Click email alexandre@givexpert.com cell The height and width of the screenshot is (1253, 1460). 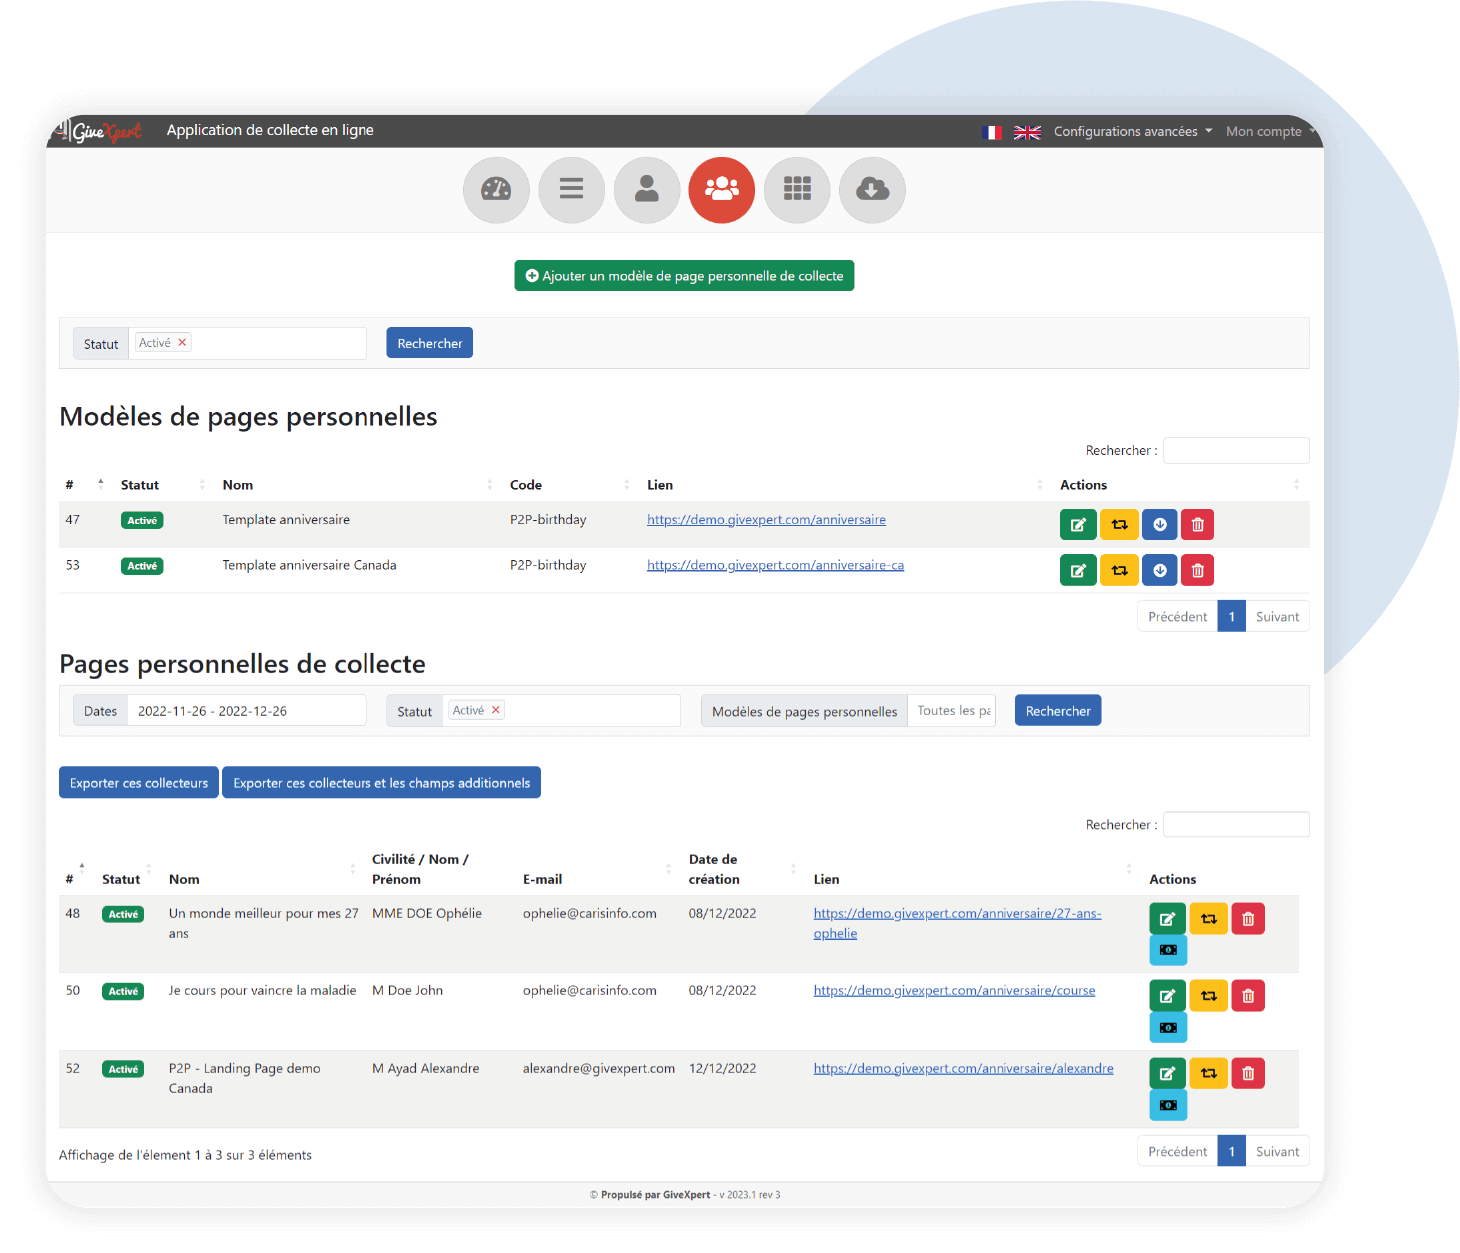coord(599,1069)
